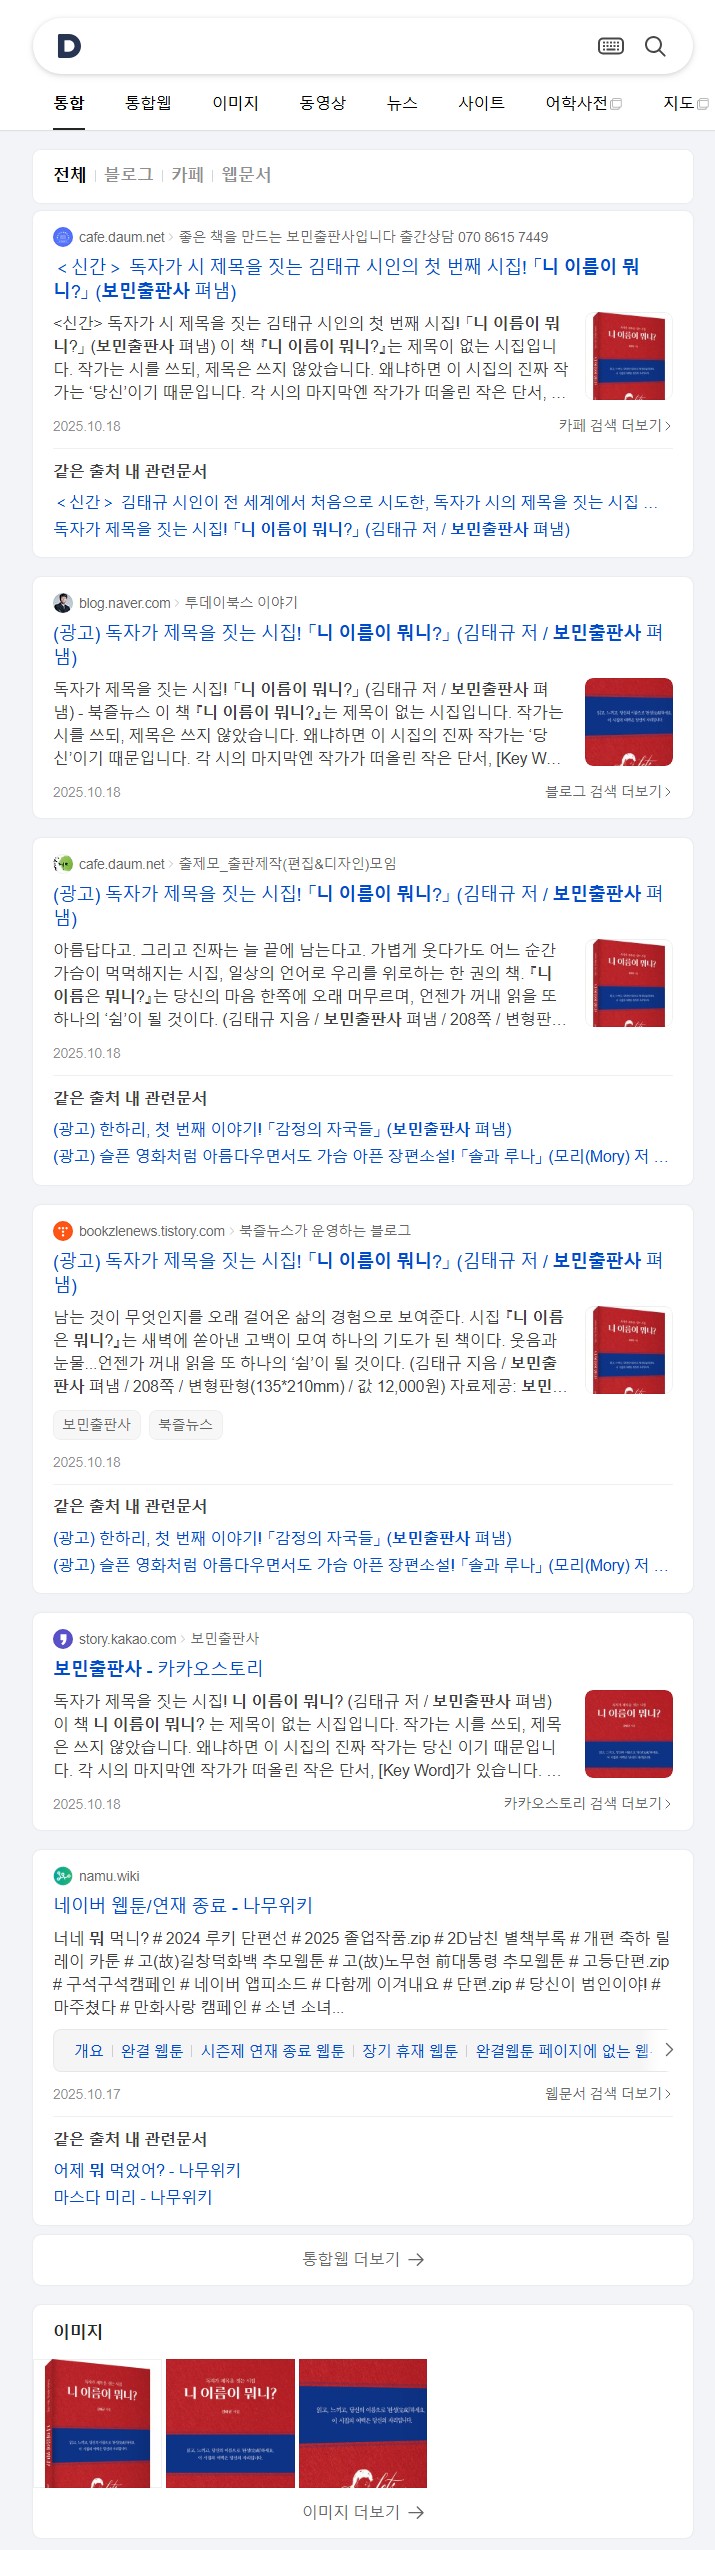
Task: Click the Daum logo icon
Action: pyautogui.click(x=69, y=46)
